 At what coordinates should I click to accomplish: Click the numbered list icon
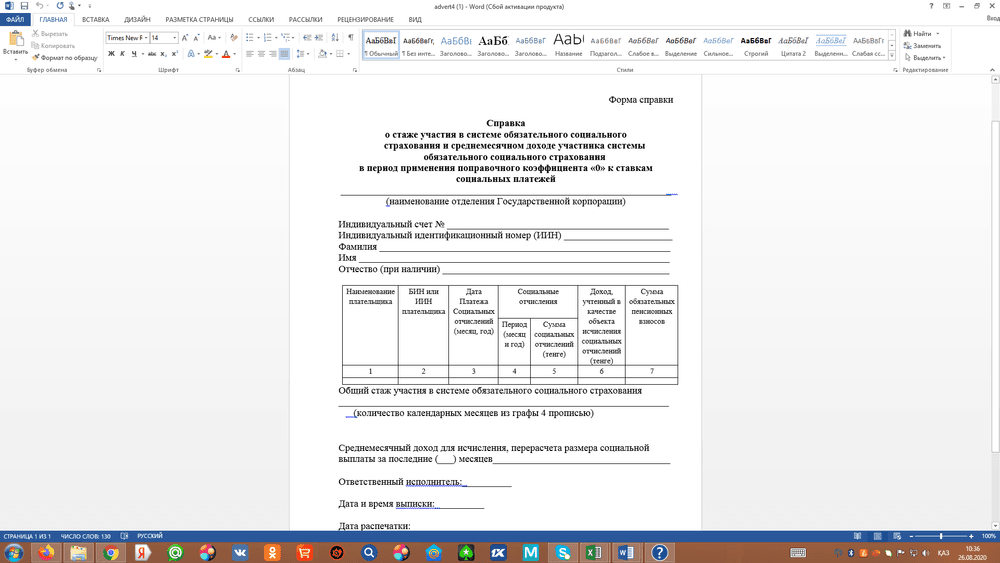click(267, 38)
